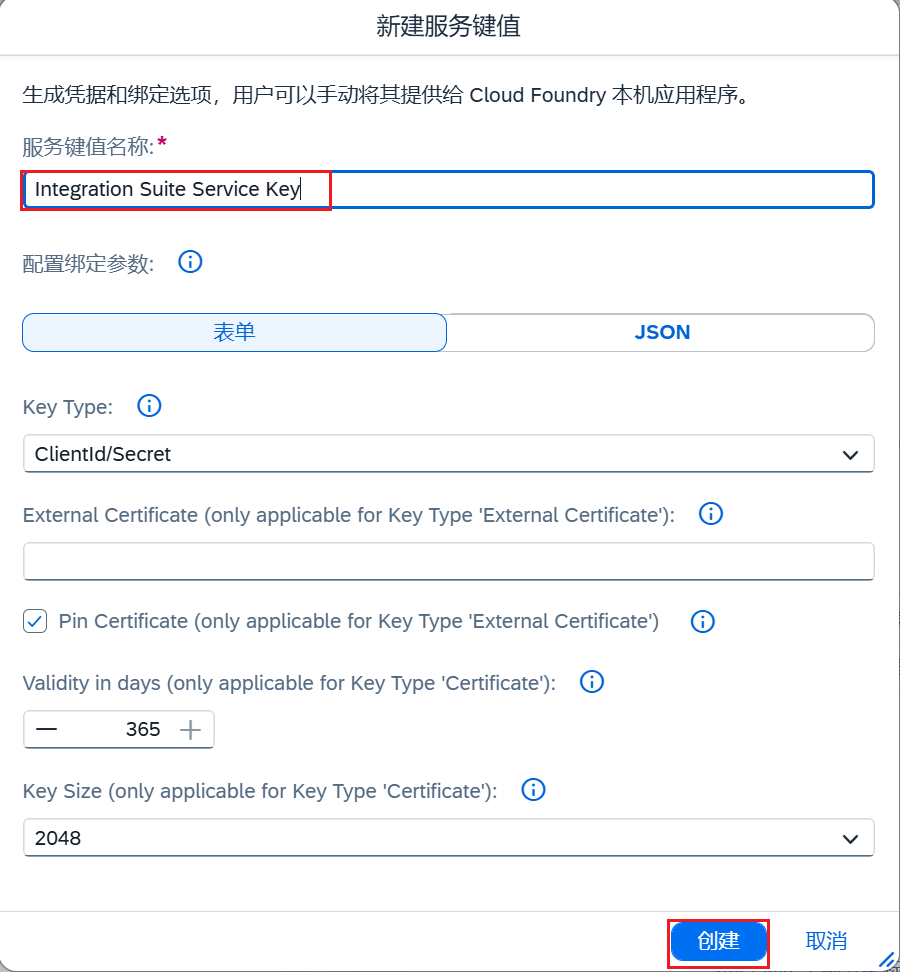Click Key Type dropdown chevron arrow
900x972 pixels.
coord(850,455)
